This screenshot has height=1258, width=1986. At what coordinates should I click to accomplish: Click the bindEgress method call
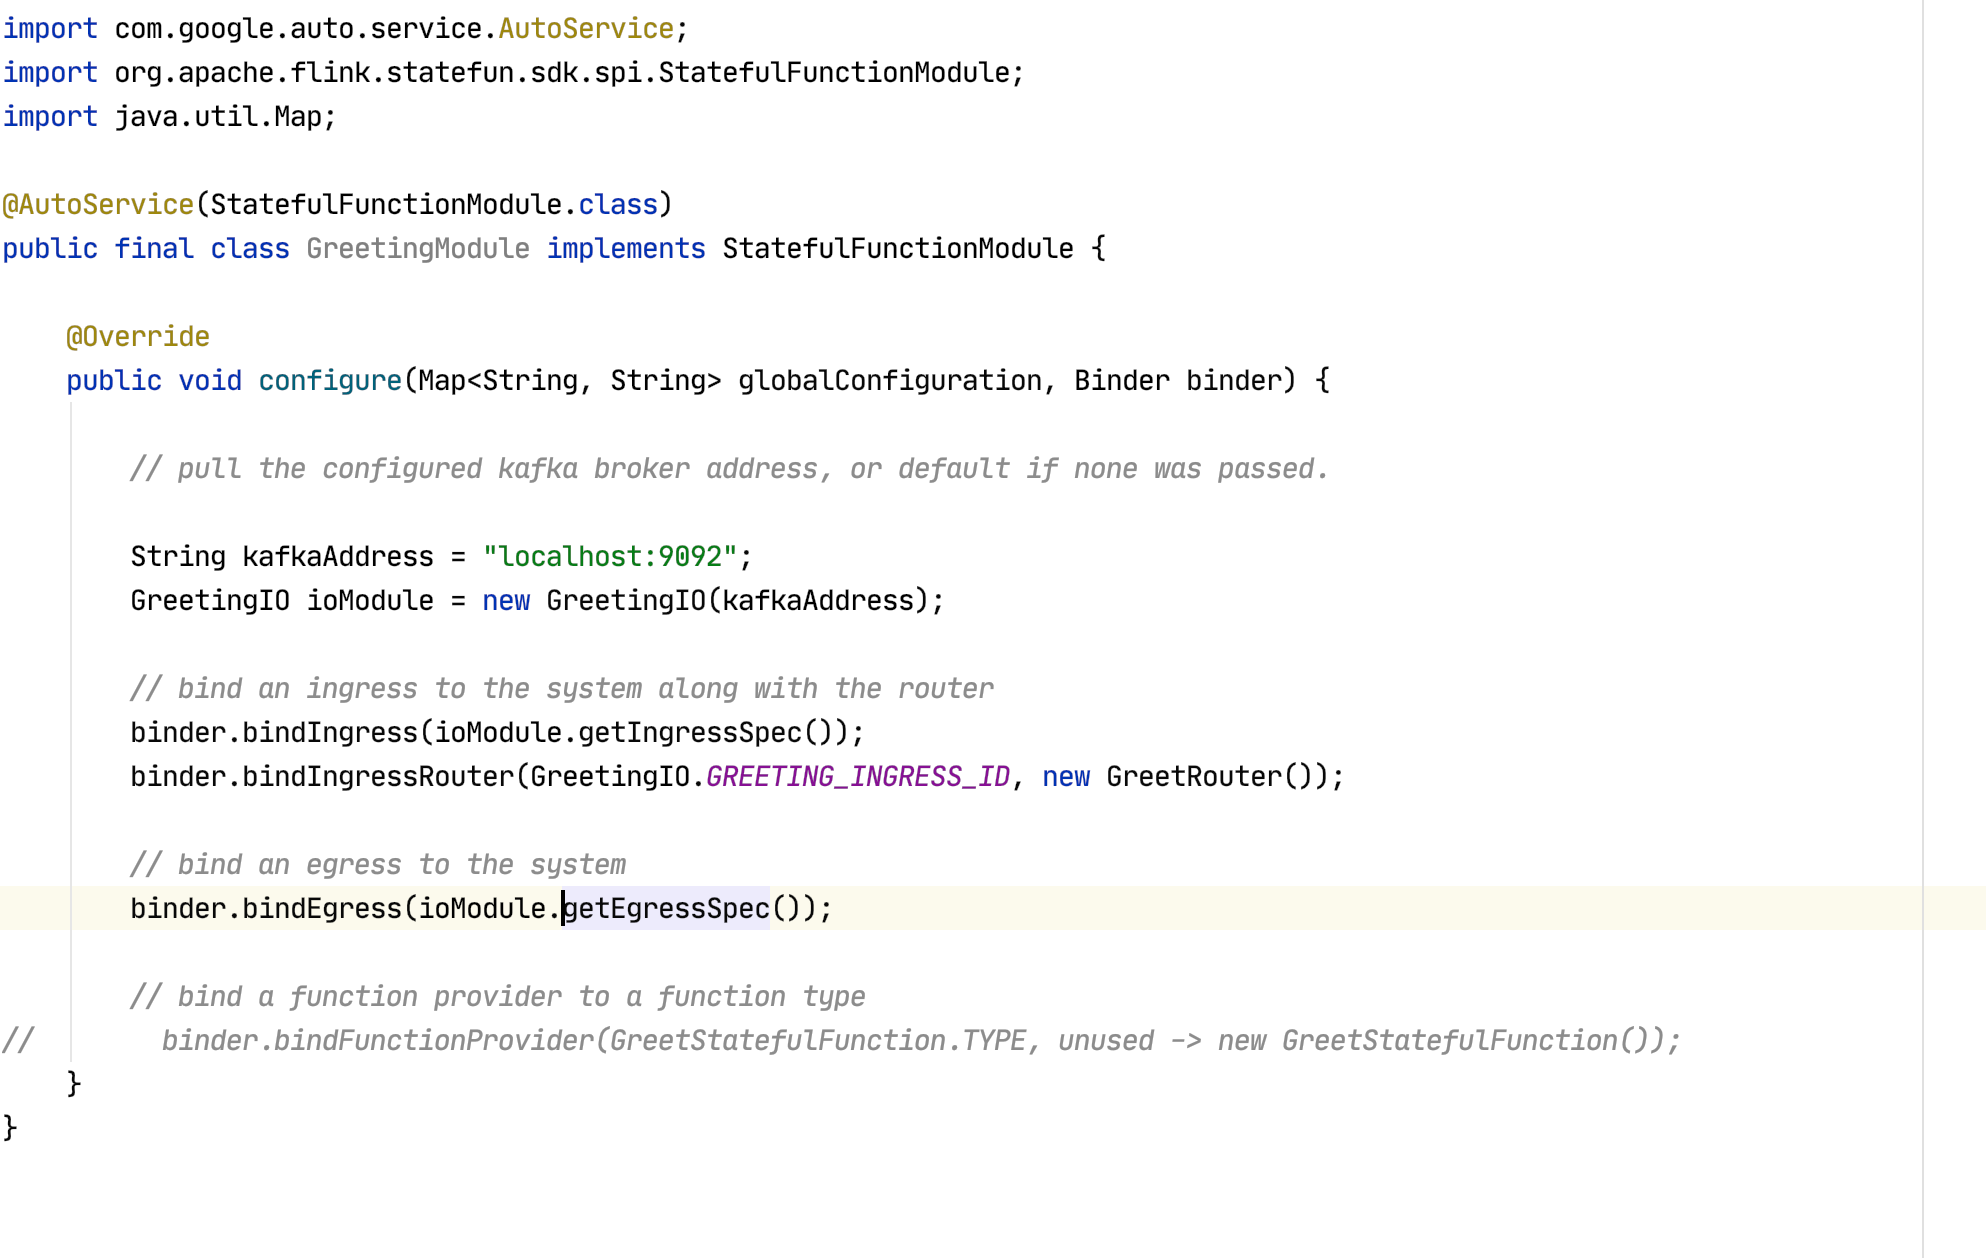point(322,909)
